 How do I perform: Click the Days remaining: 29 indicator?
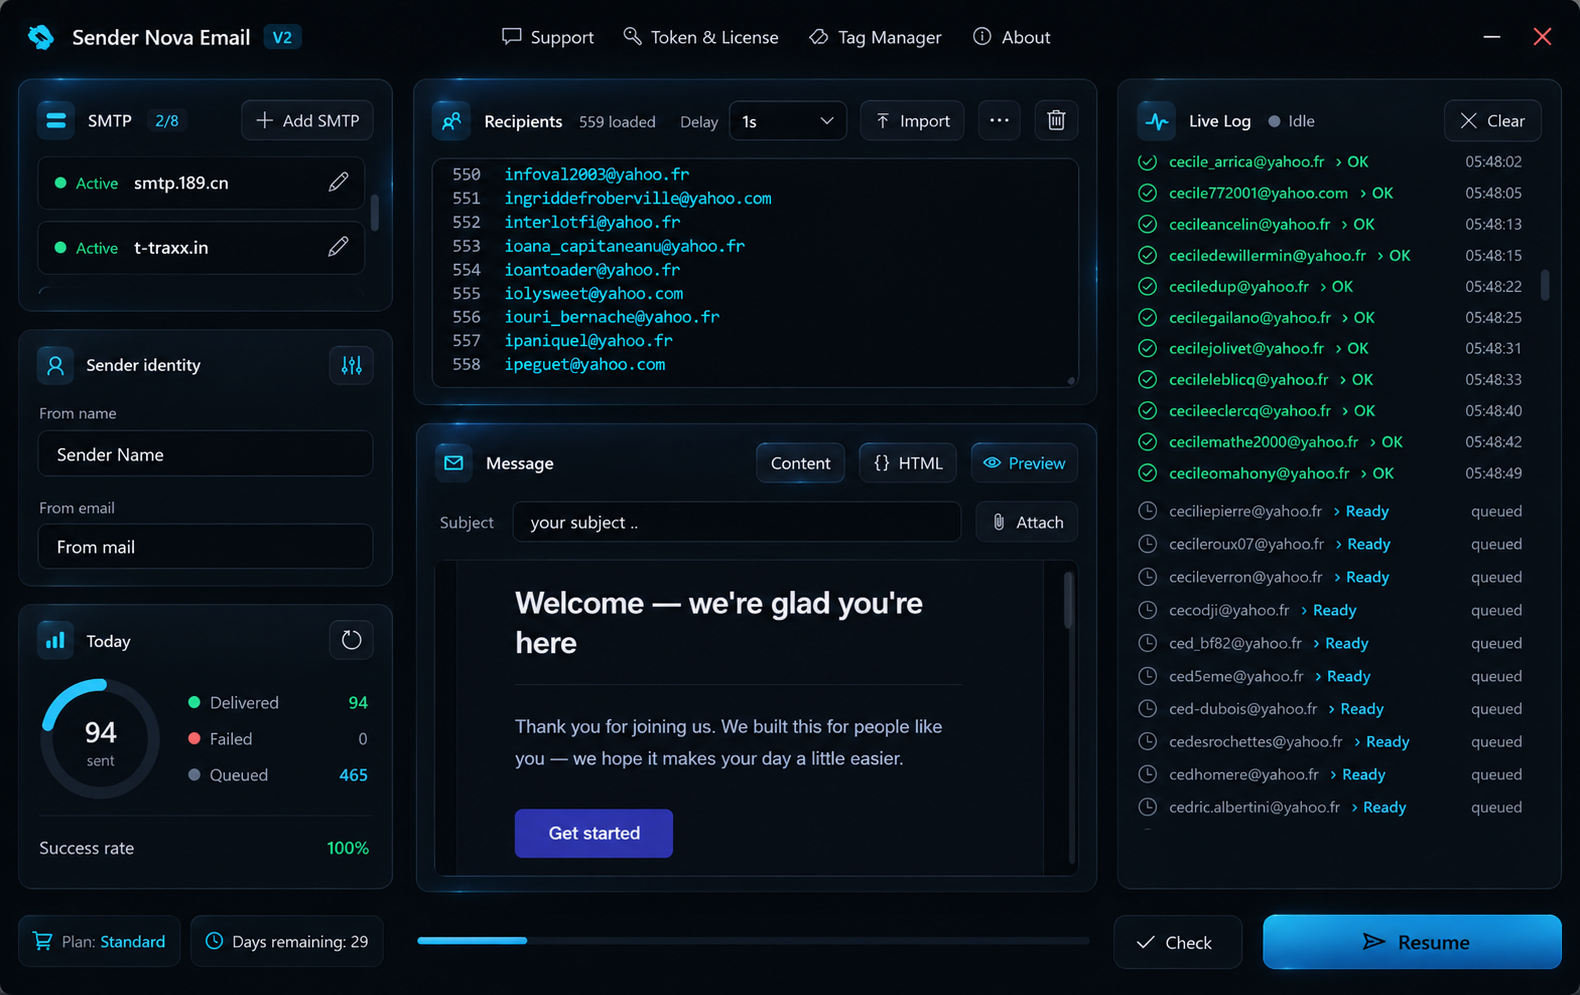[x=287, y=941]
